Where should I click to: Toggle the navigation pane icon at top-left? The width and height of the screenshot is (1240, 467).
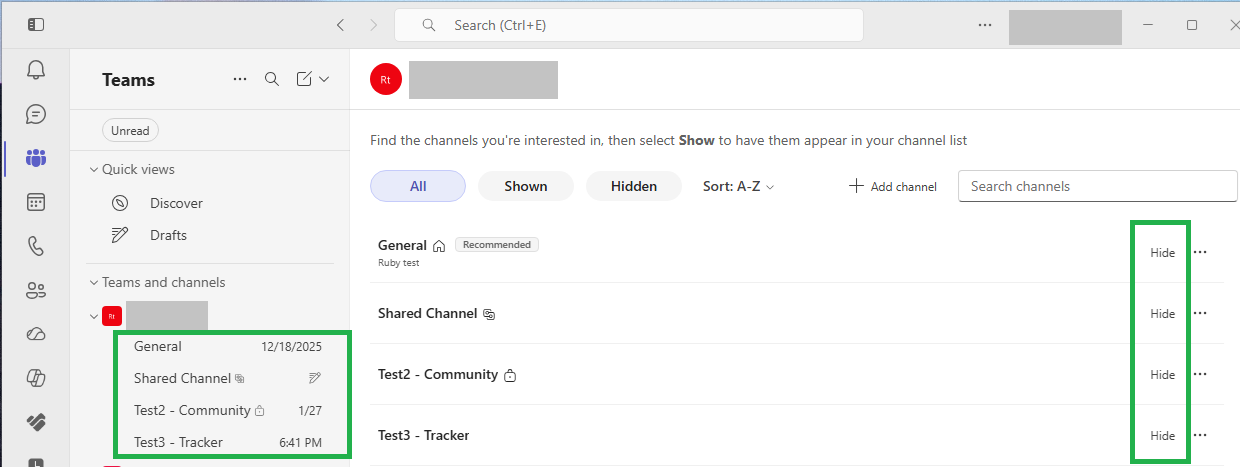coord(36,25)
